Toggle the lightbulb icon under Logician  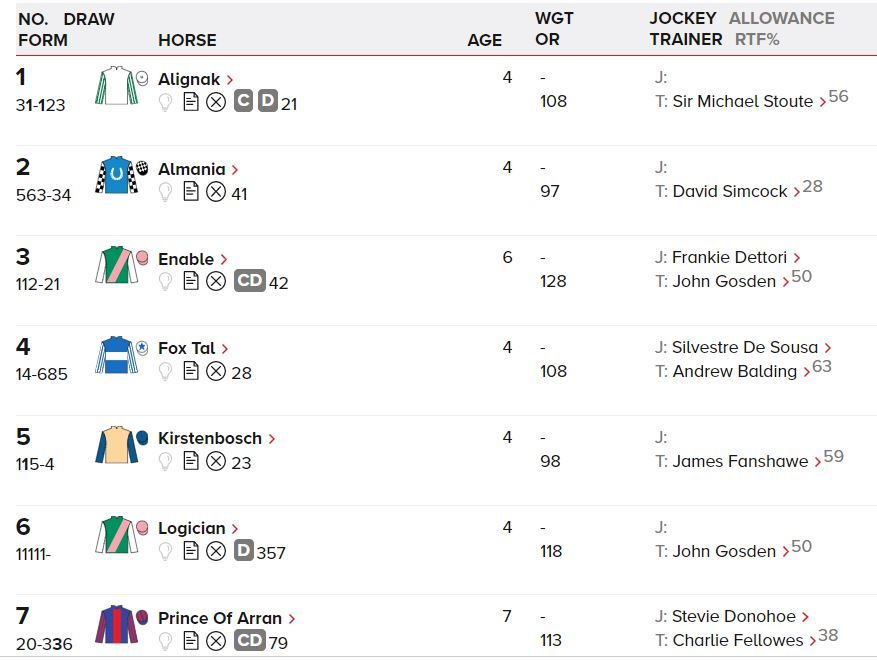pyautogui.click(x=166, y=551)
